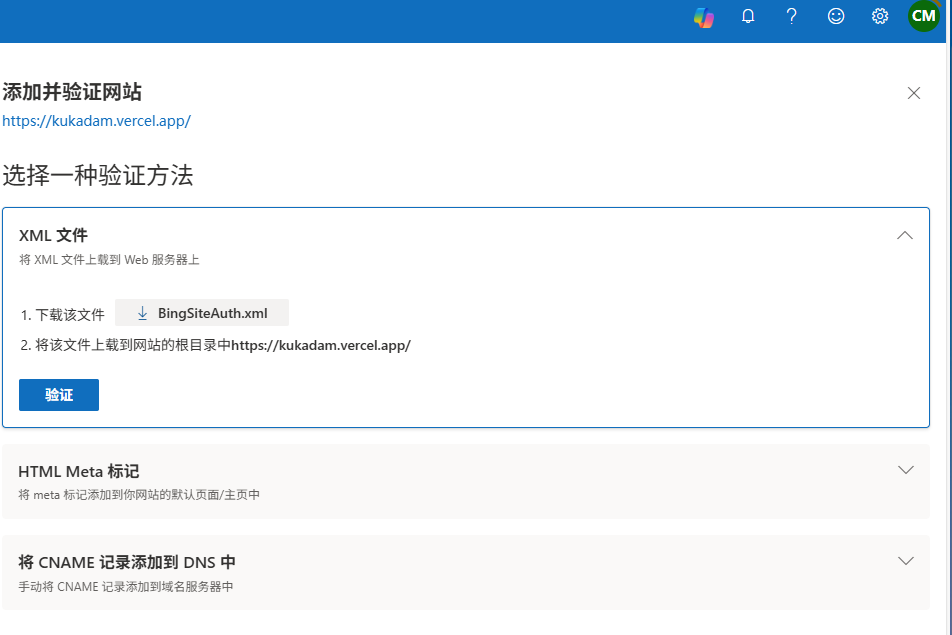
Task: Expand the CNAME 记录 DNS chevron
Action: (x=905, y=561)
